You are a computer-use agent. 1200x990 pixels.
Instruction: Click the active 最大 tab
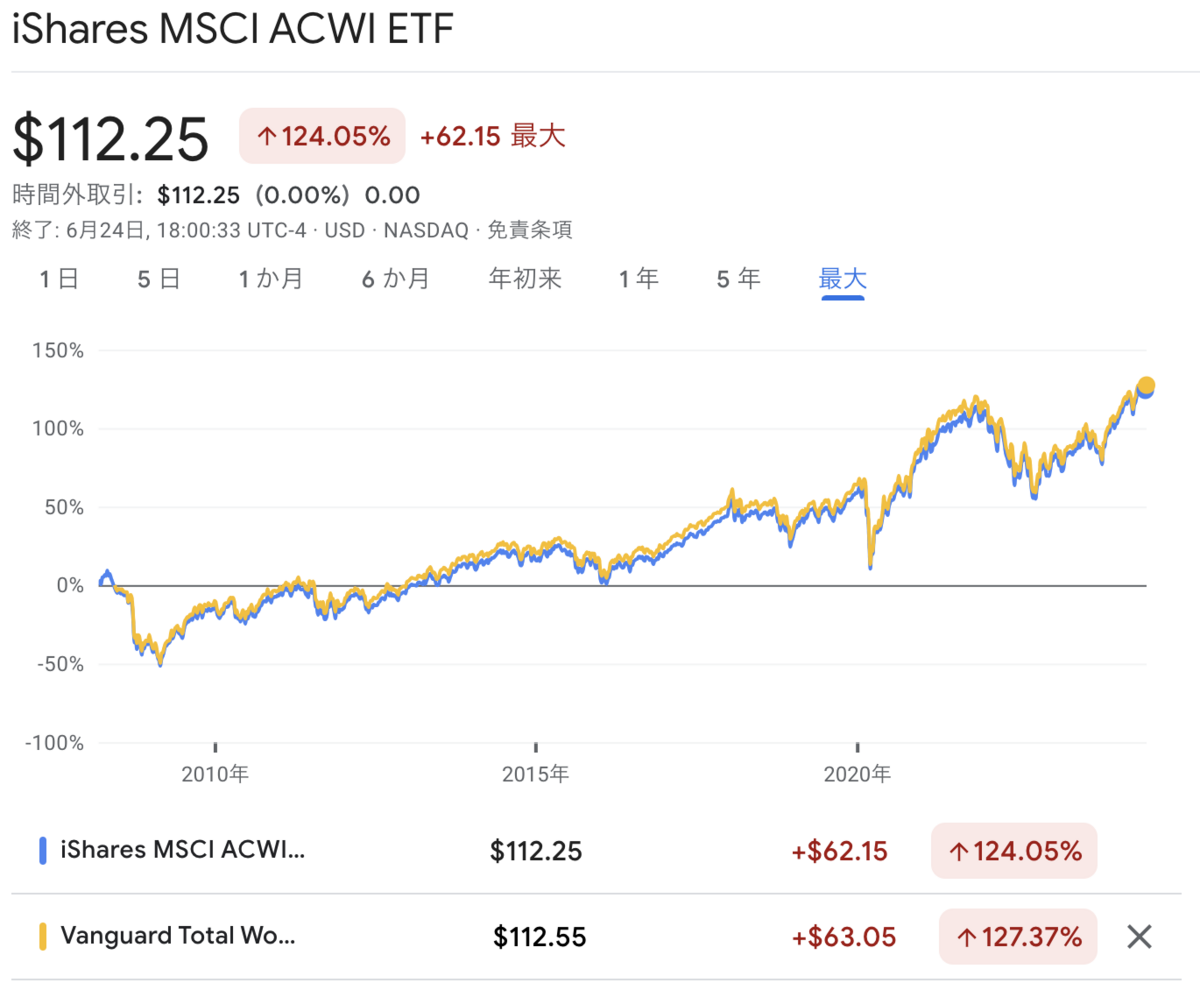coord(842,279)
